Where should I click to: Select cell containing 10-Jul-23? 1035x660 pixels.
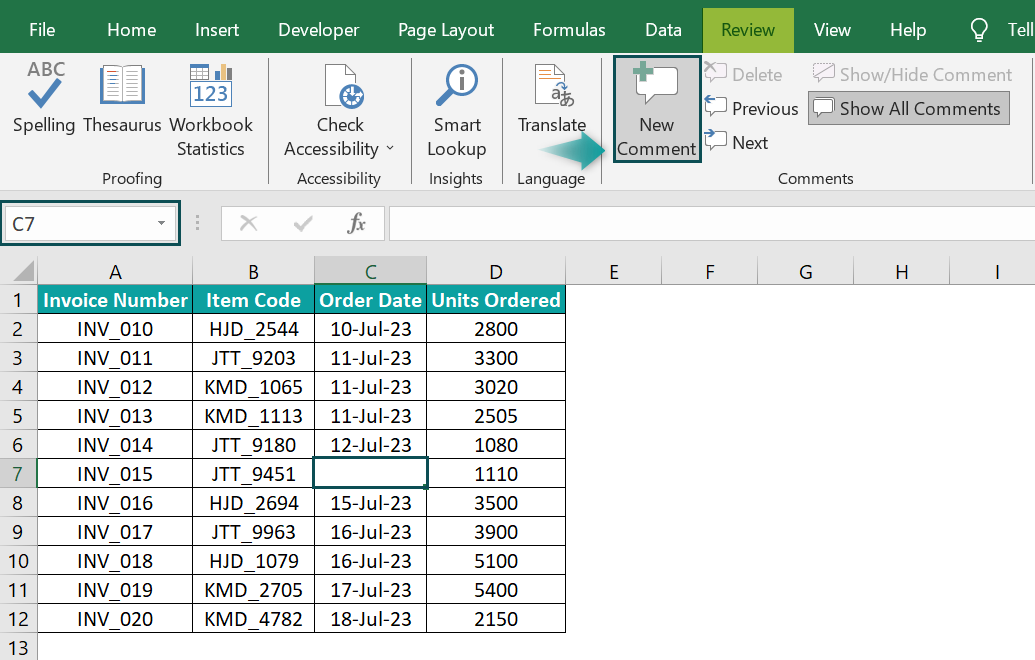[370, 329]
